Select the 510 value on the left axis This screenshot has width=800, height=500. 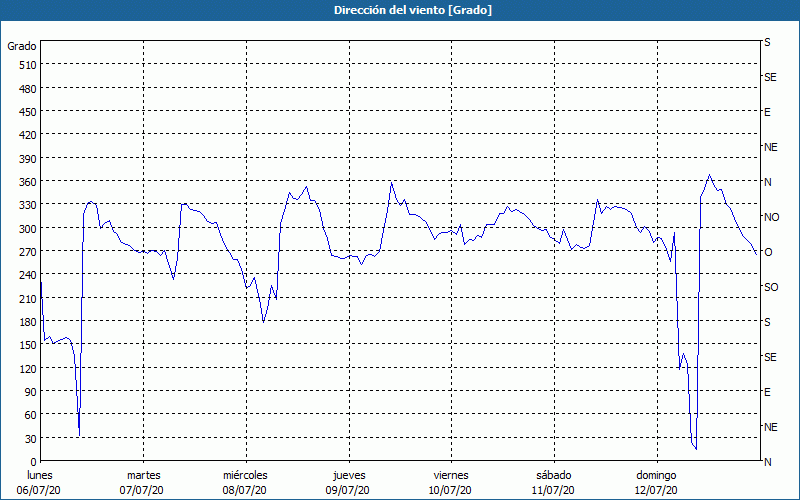pyautogui.click(x=27, y=65)
